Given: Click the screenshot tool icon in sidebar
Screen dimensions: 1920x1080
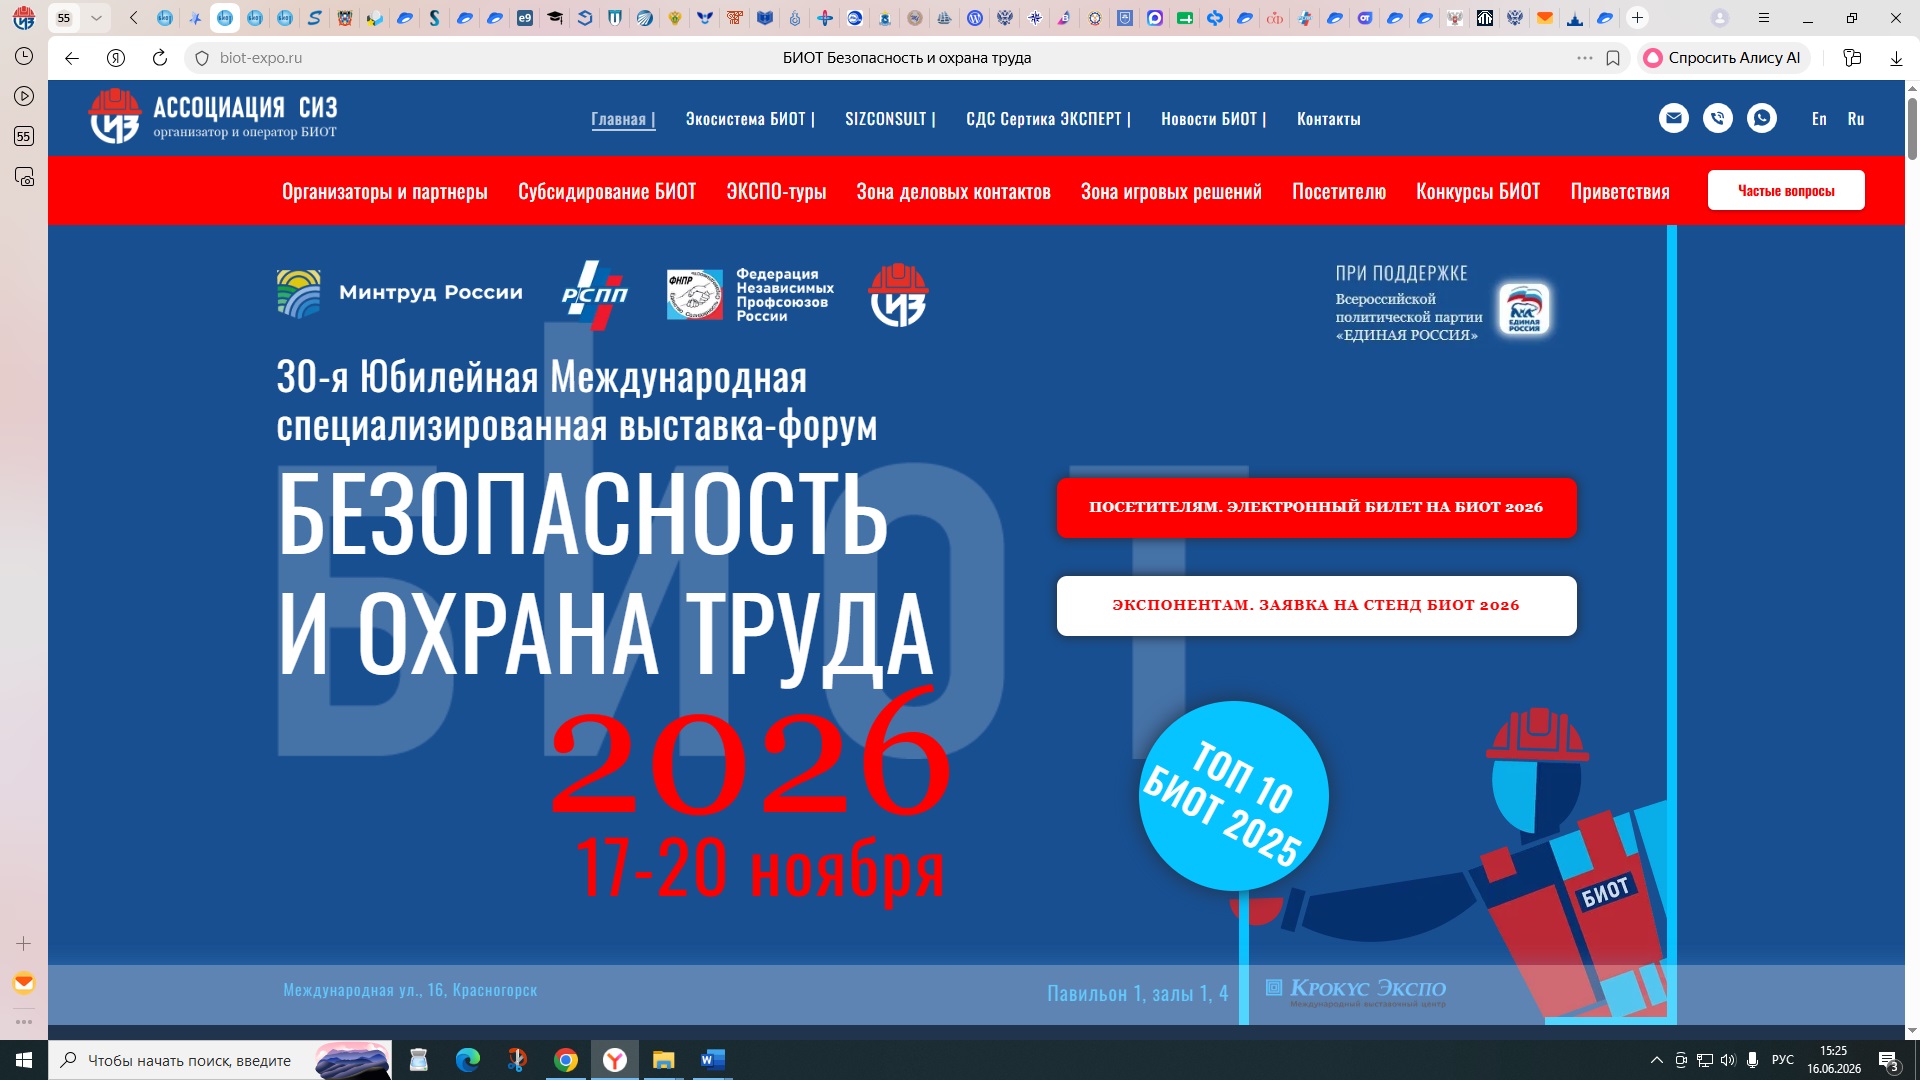Looking at the screenshot, I should (24, 177).
